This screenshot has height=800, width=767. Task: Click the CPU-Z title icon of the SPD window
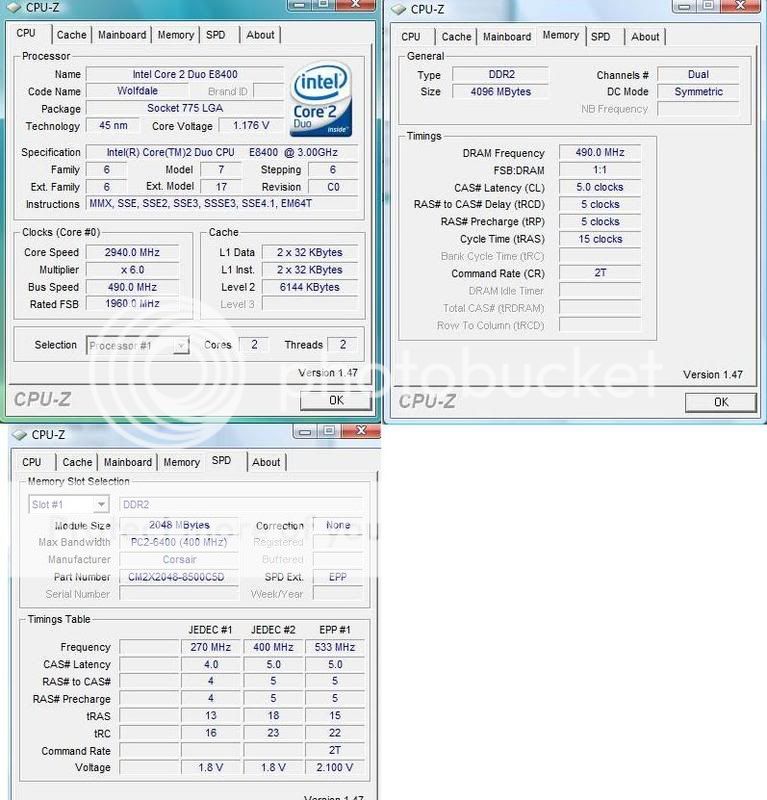(x=19, y=435)
